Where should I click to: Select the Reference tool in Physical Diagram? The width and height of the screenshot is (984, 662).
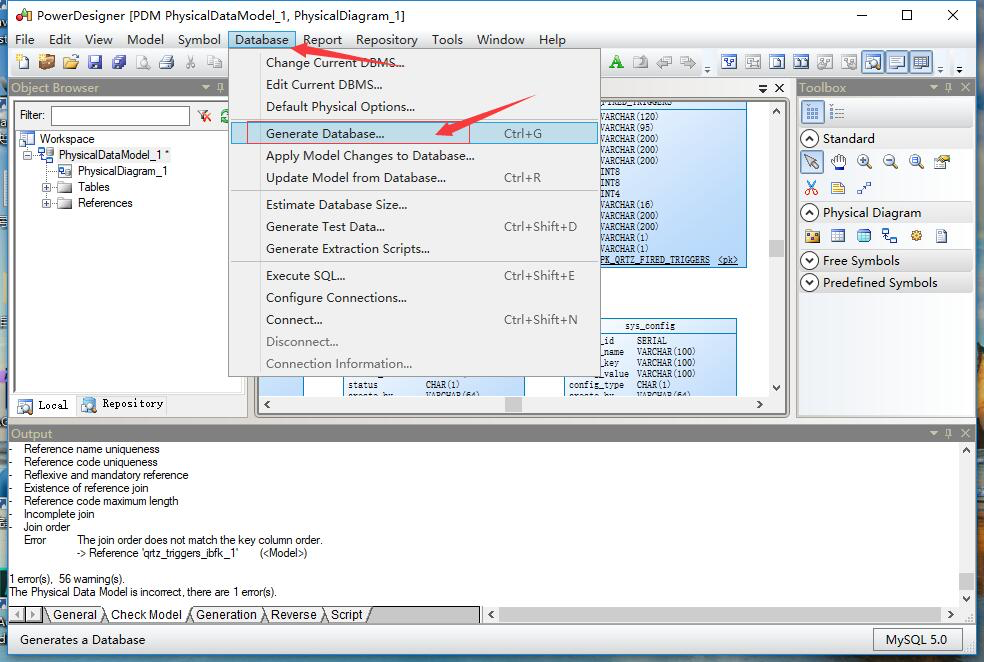[x=889, y=236]
